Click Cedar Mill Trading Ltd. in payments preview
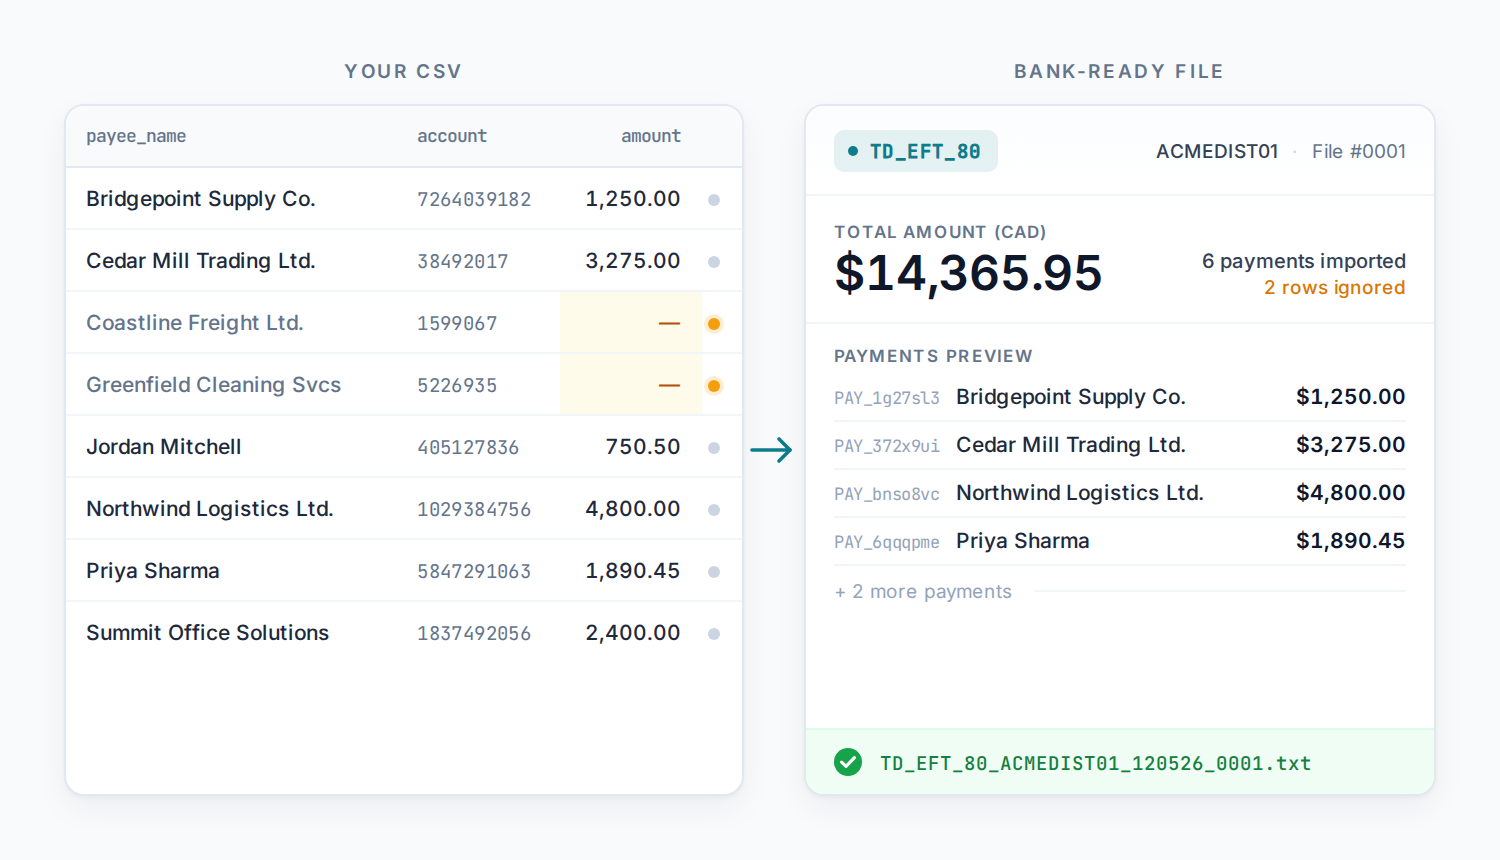The height and width of the screenshot is (860, 1500). [1071, 445]
